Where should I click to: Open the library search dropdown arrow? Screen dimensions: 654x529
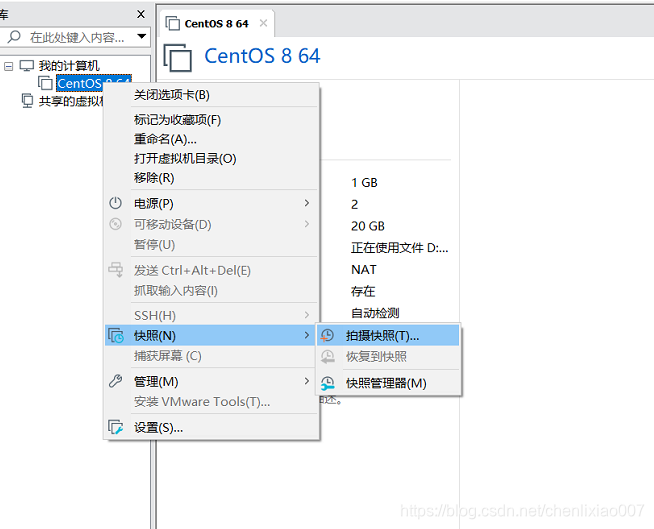point(142,36)
